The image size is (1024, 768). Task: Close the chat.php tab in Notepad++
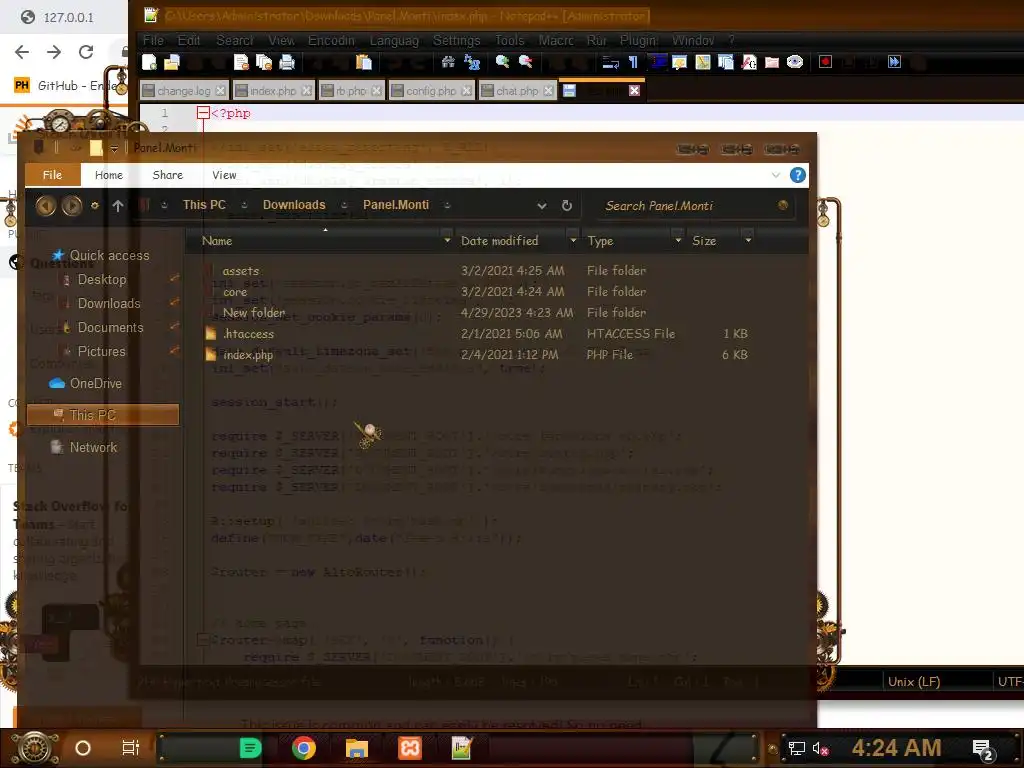coord(548,91)
